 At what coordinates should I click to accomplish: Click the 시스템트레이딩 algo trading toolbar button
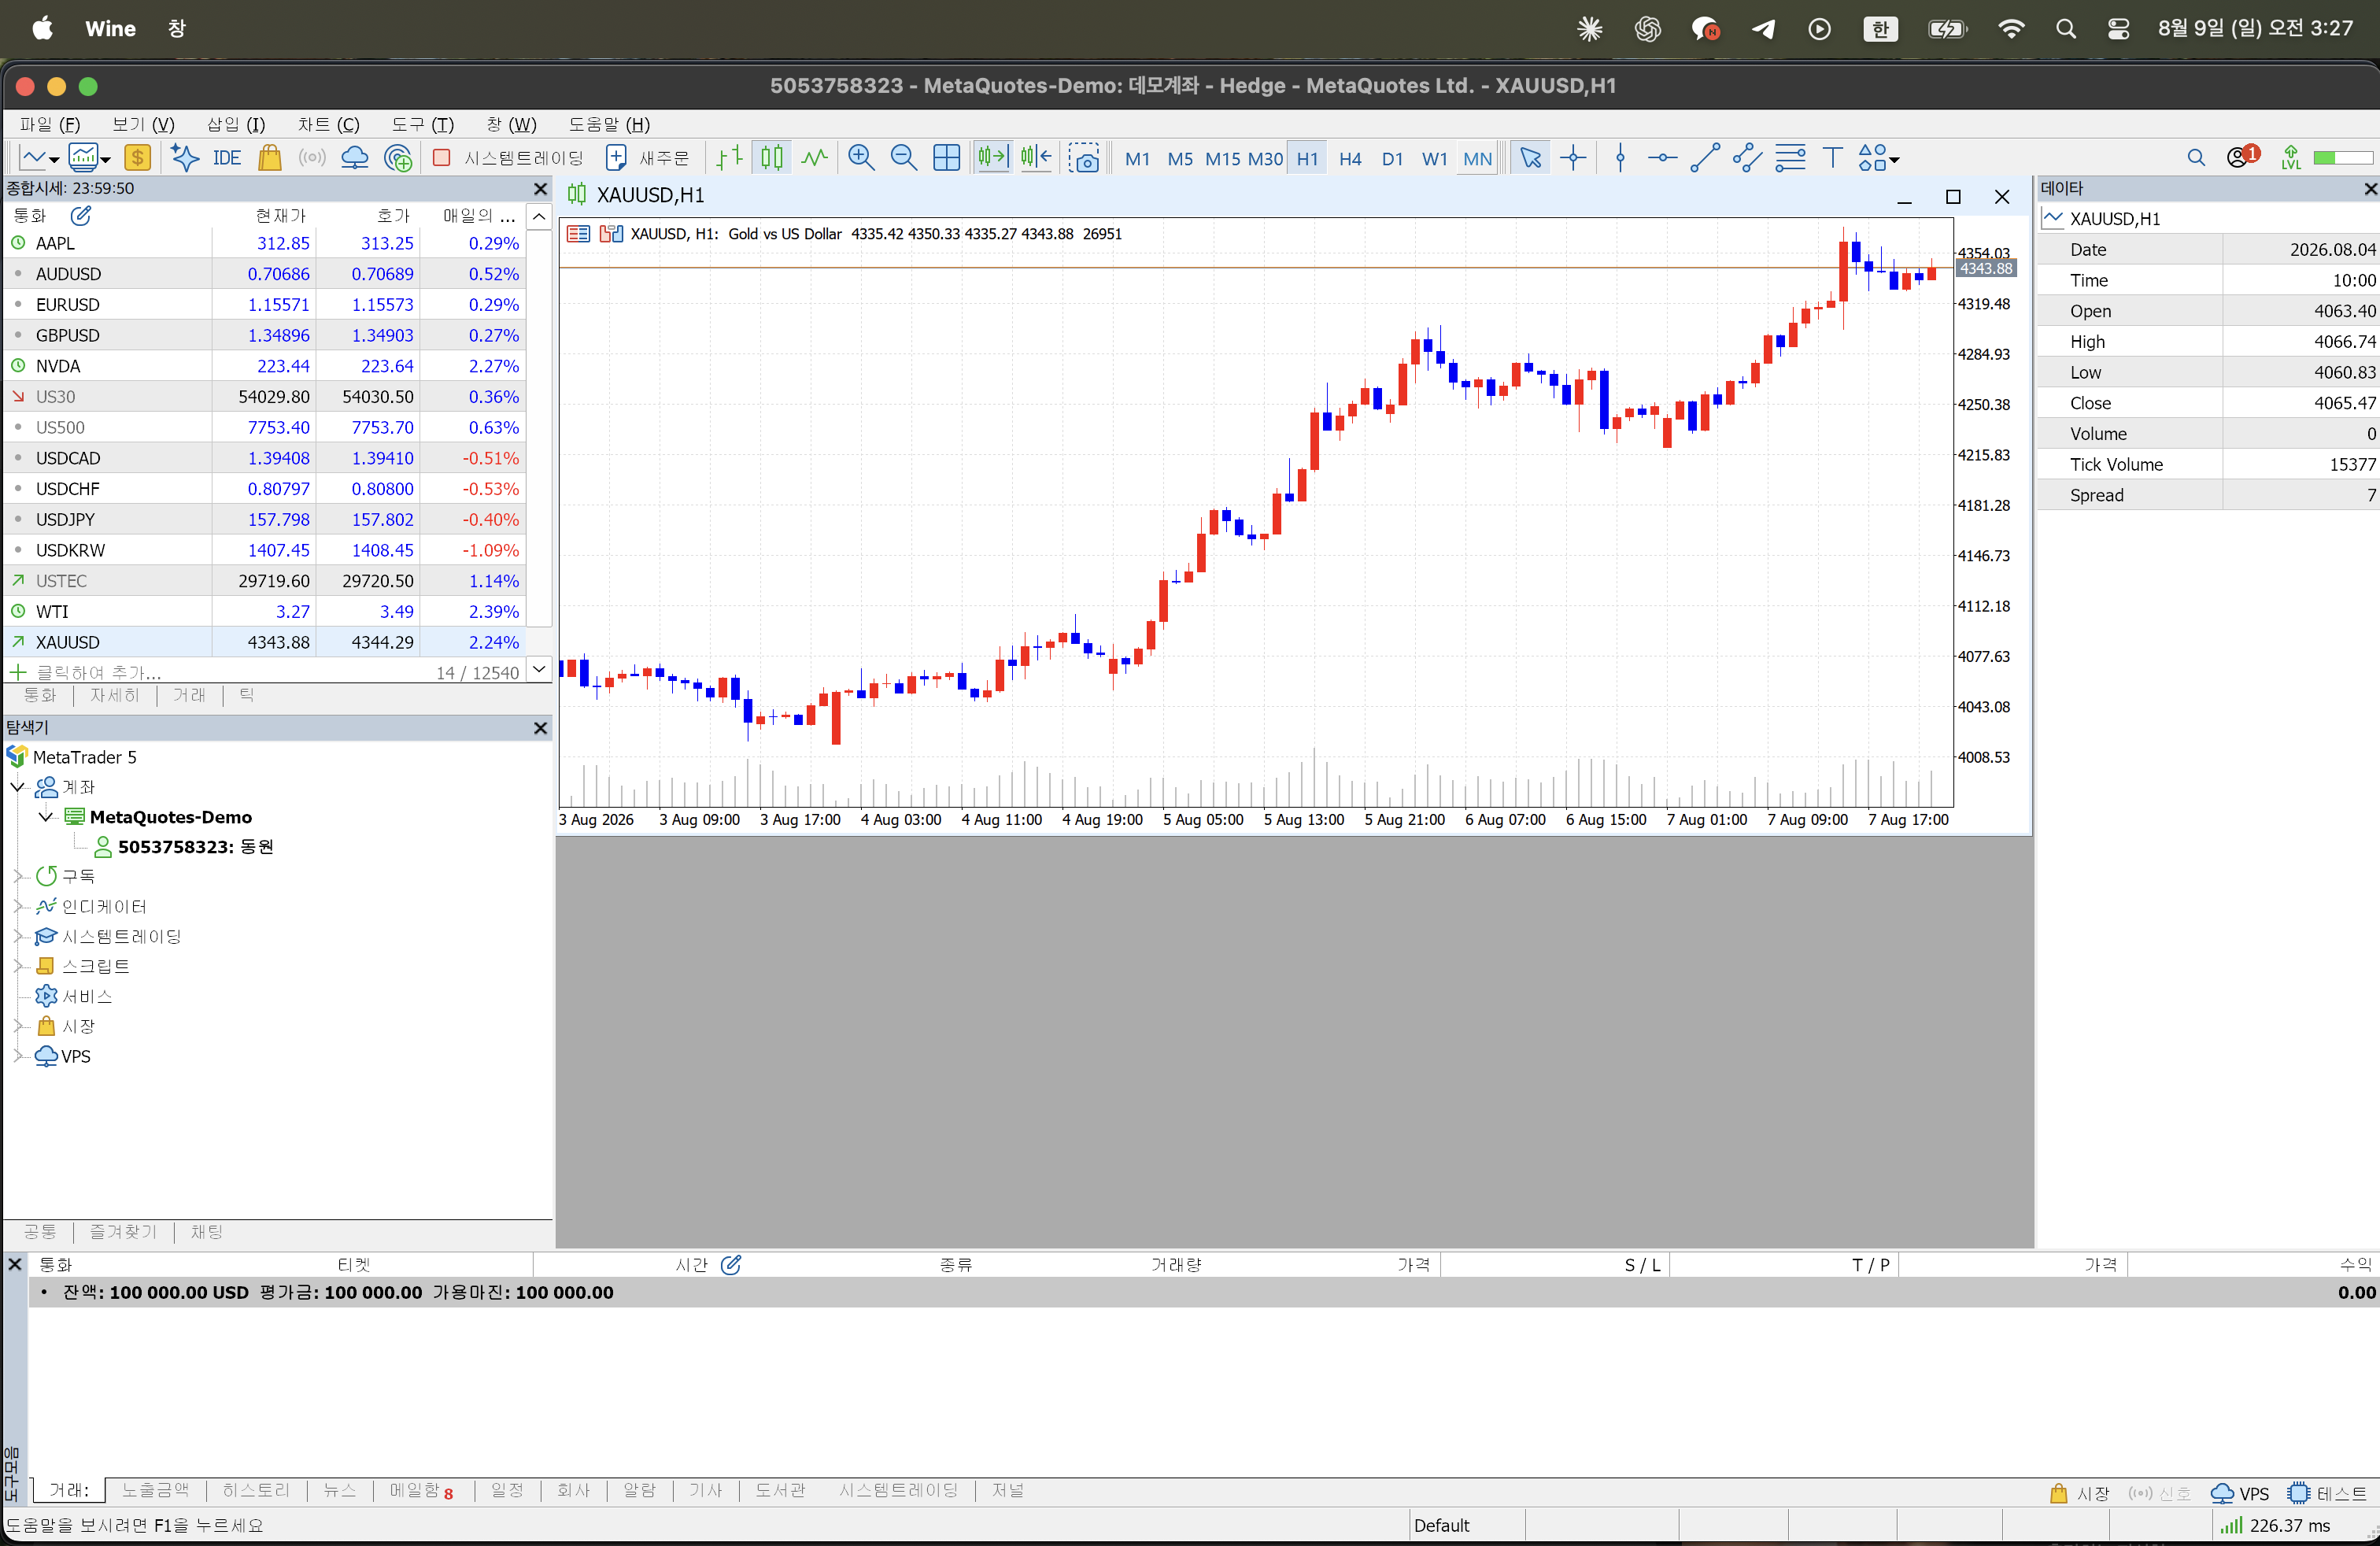pos(509,157)
